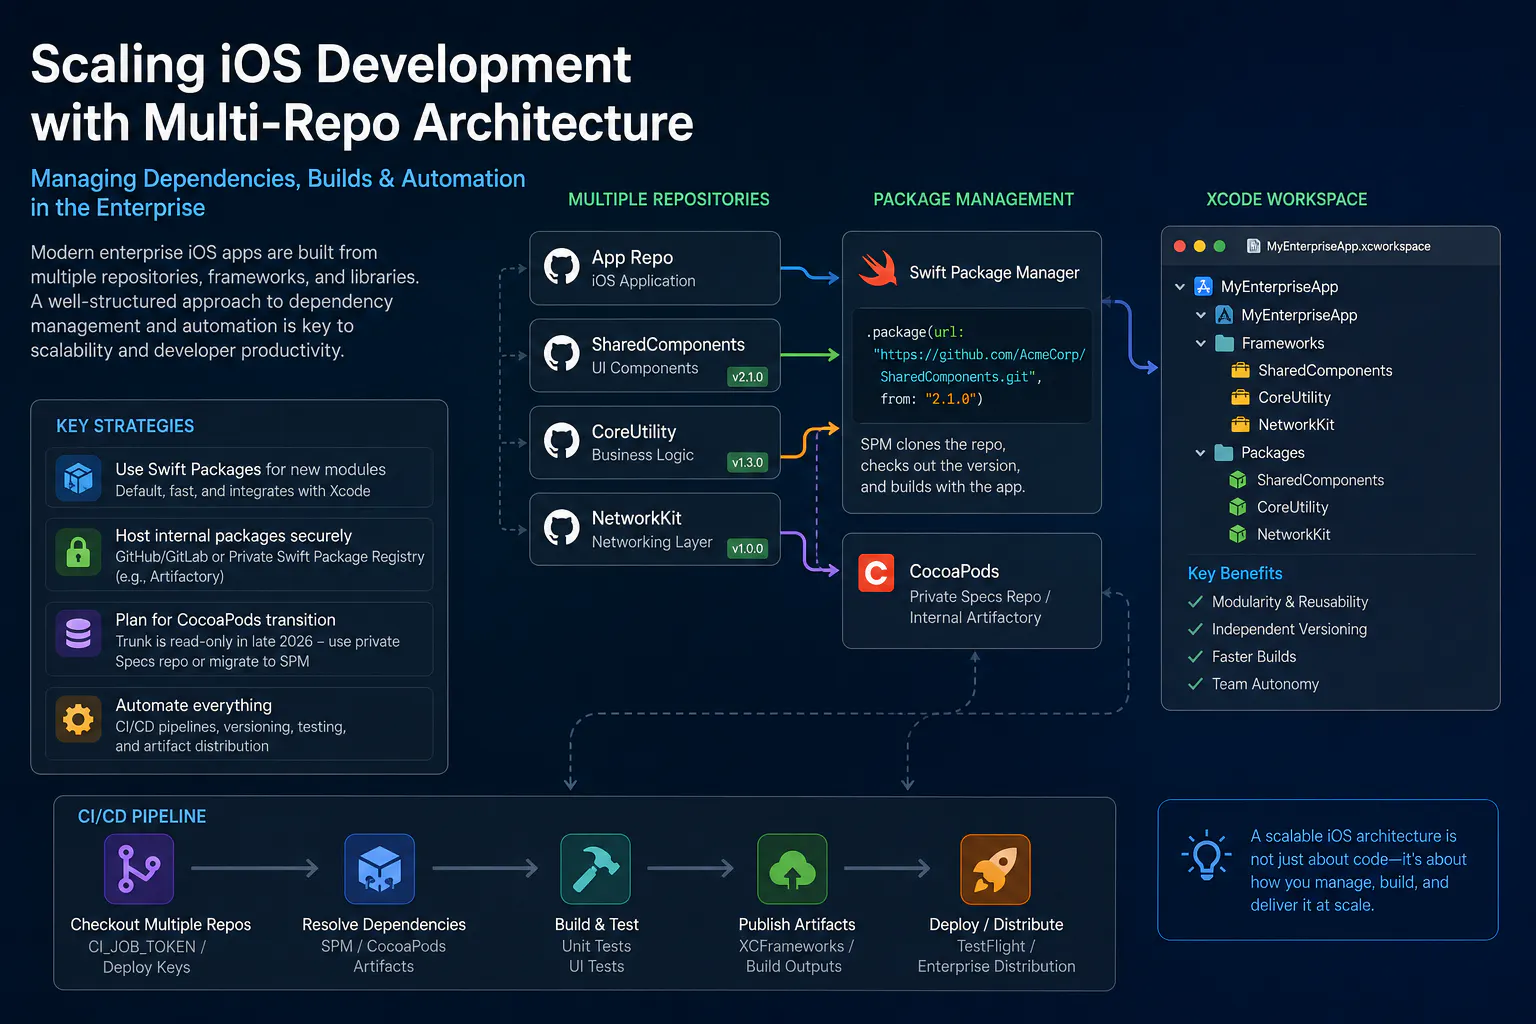Click the GitHub icon on the CoreUtility Business Logic card
This screenshot has width=1536, height=1024.
coord(562,441)
